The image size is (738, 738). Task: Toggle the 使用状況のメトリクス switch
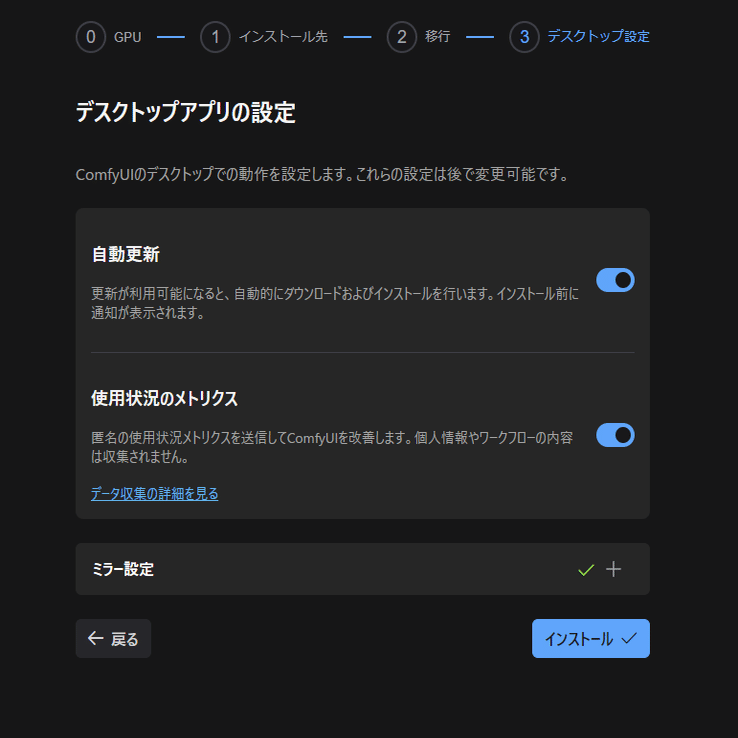(615, 435)
